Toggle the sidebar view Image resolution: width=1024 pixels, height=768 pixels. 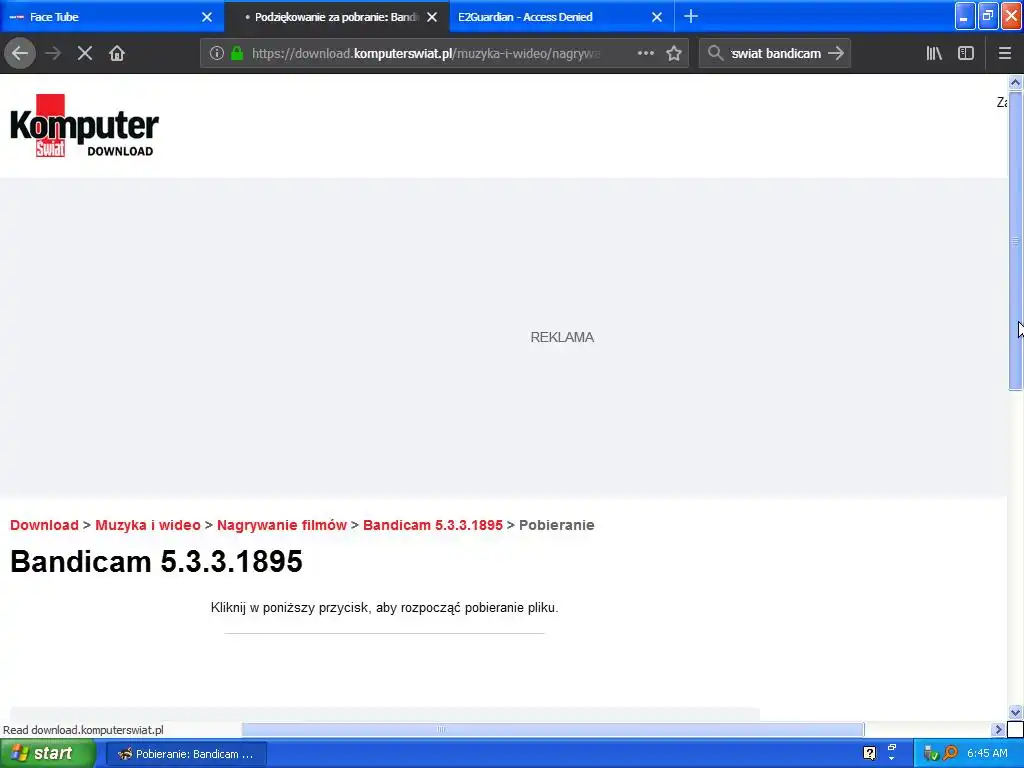(966, 54)
